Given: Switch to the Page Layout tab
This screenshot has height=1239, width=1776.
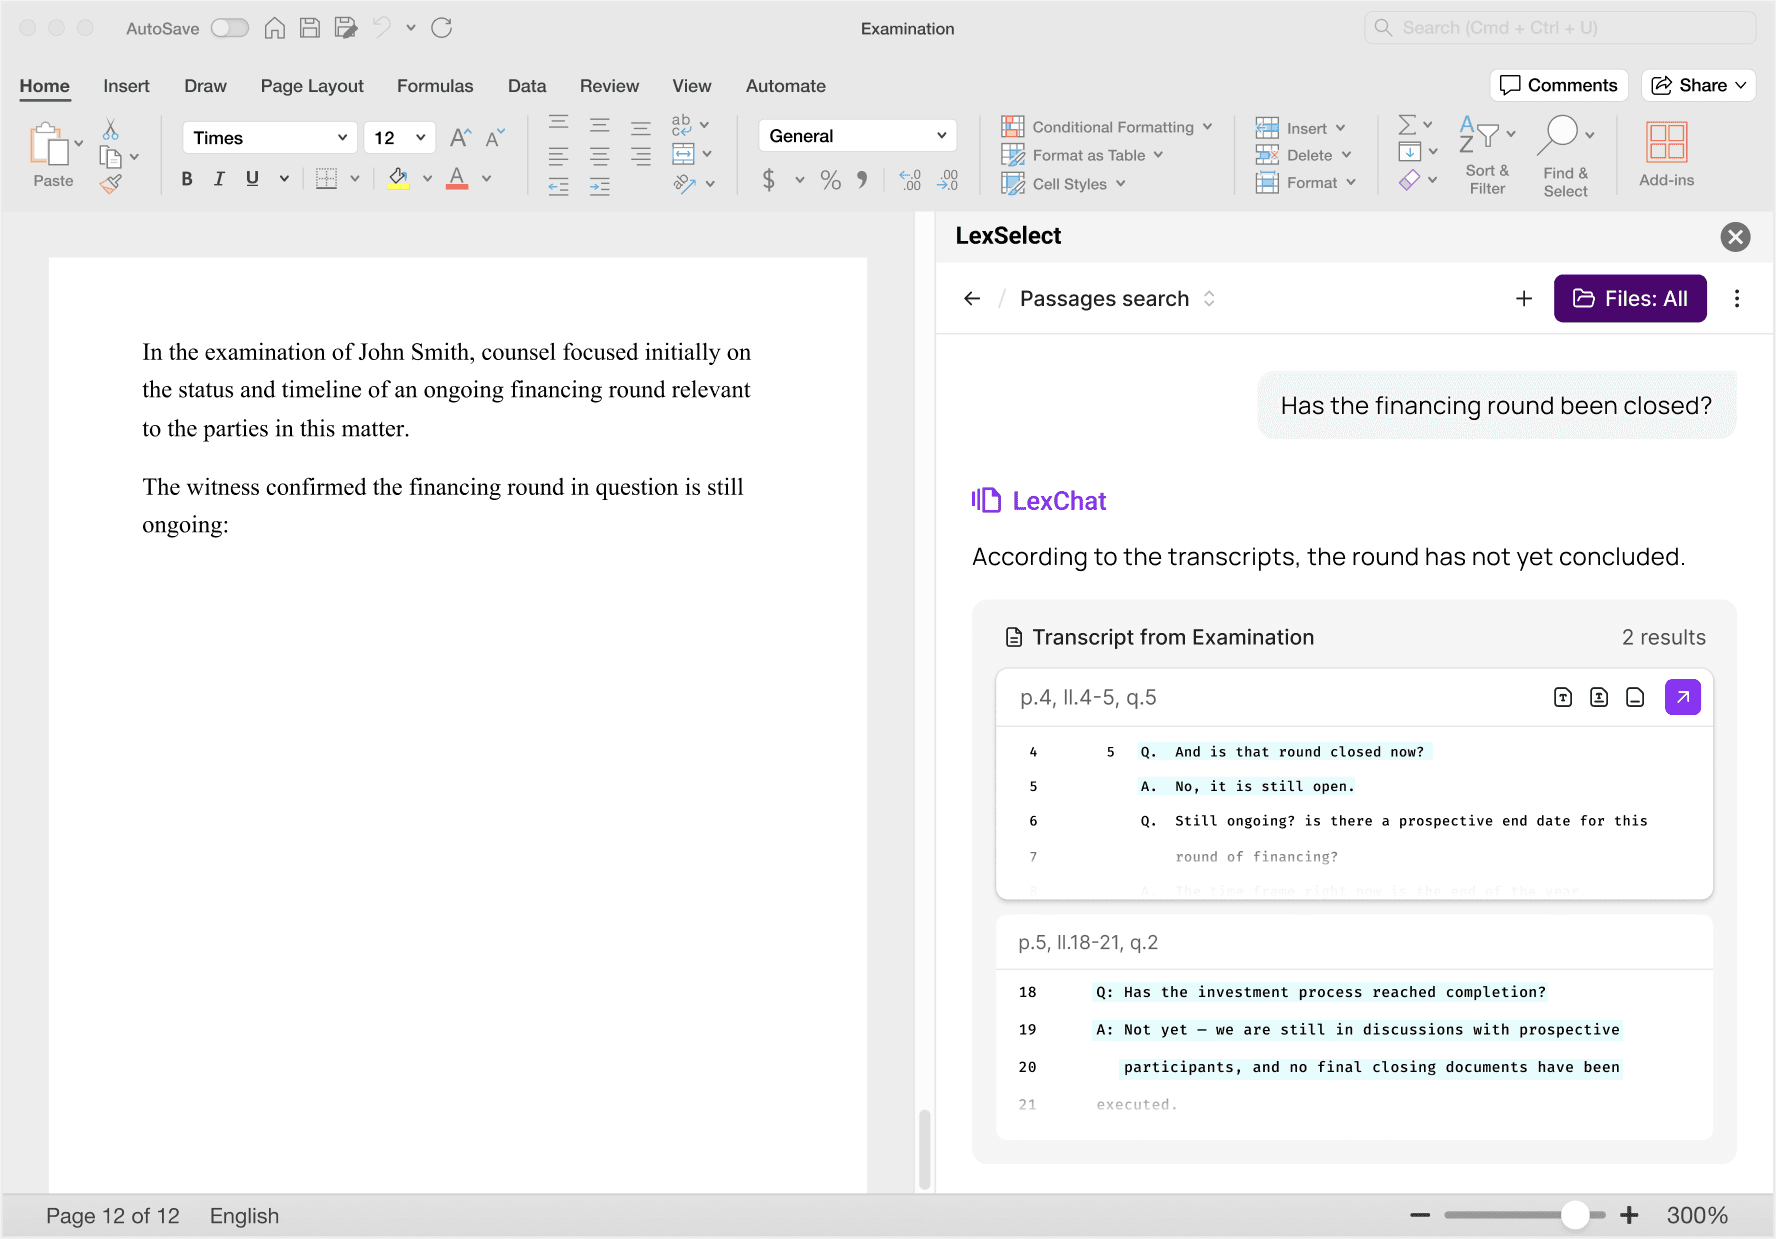Looking at the screenshot, I should click(312, 86).
